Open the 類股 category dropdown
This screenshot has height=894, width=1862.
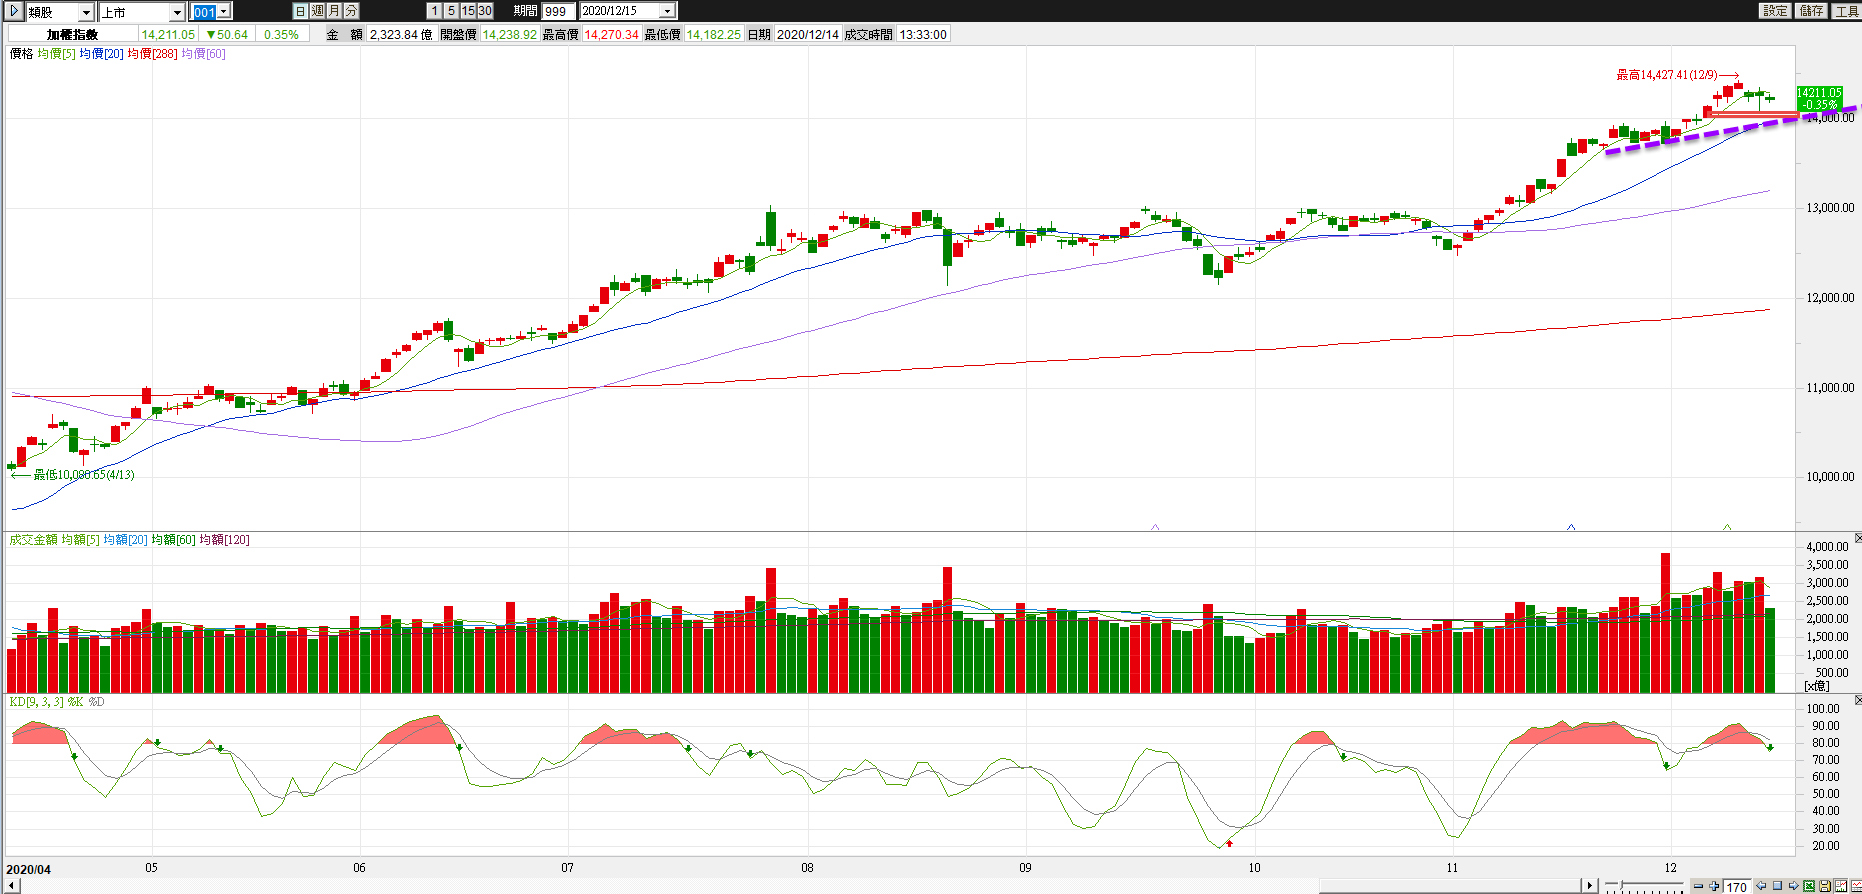coord(86,12)
